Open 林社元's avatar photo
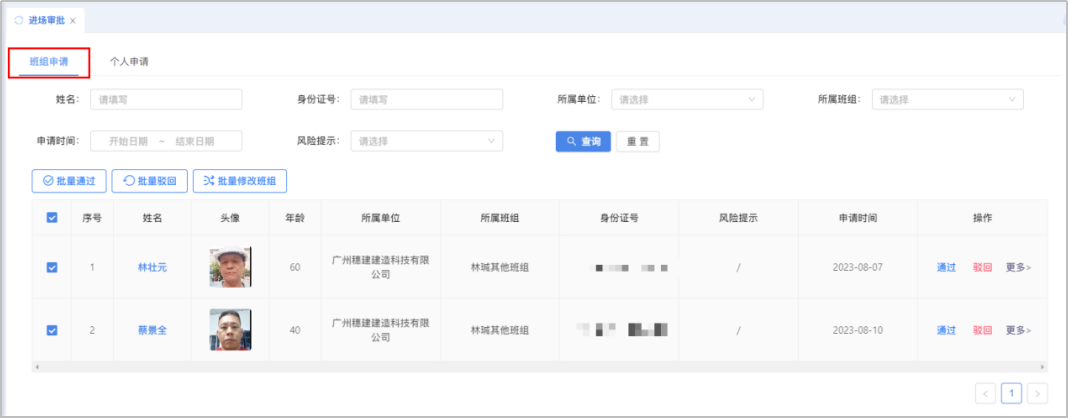Image resolution: width=1069 pixels, height=419 pixels. click(230, 267)
